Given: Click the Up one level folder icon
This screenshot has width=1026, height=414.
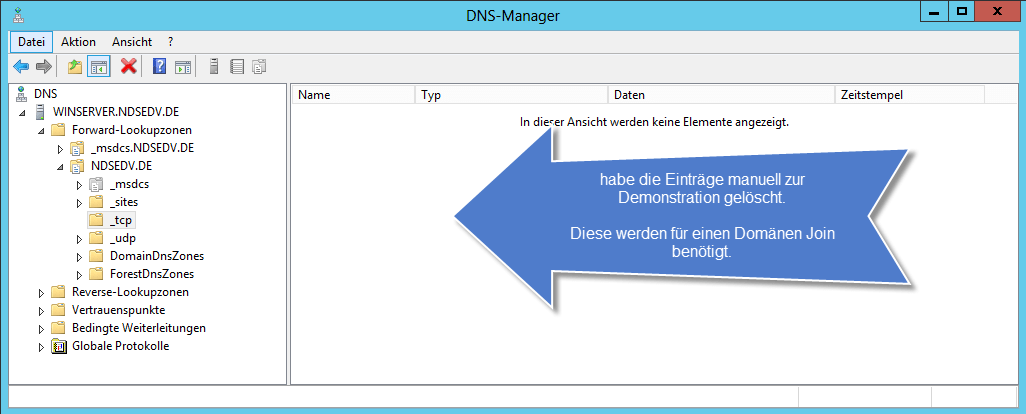Looking at the screenshot, I should point(74,67).
